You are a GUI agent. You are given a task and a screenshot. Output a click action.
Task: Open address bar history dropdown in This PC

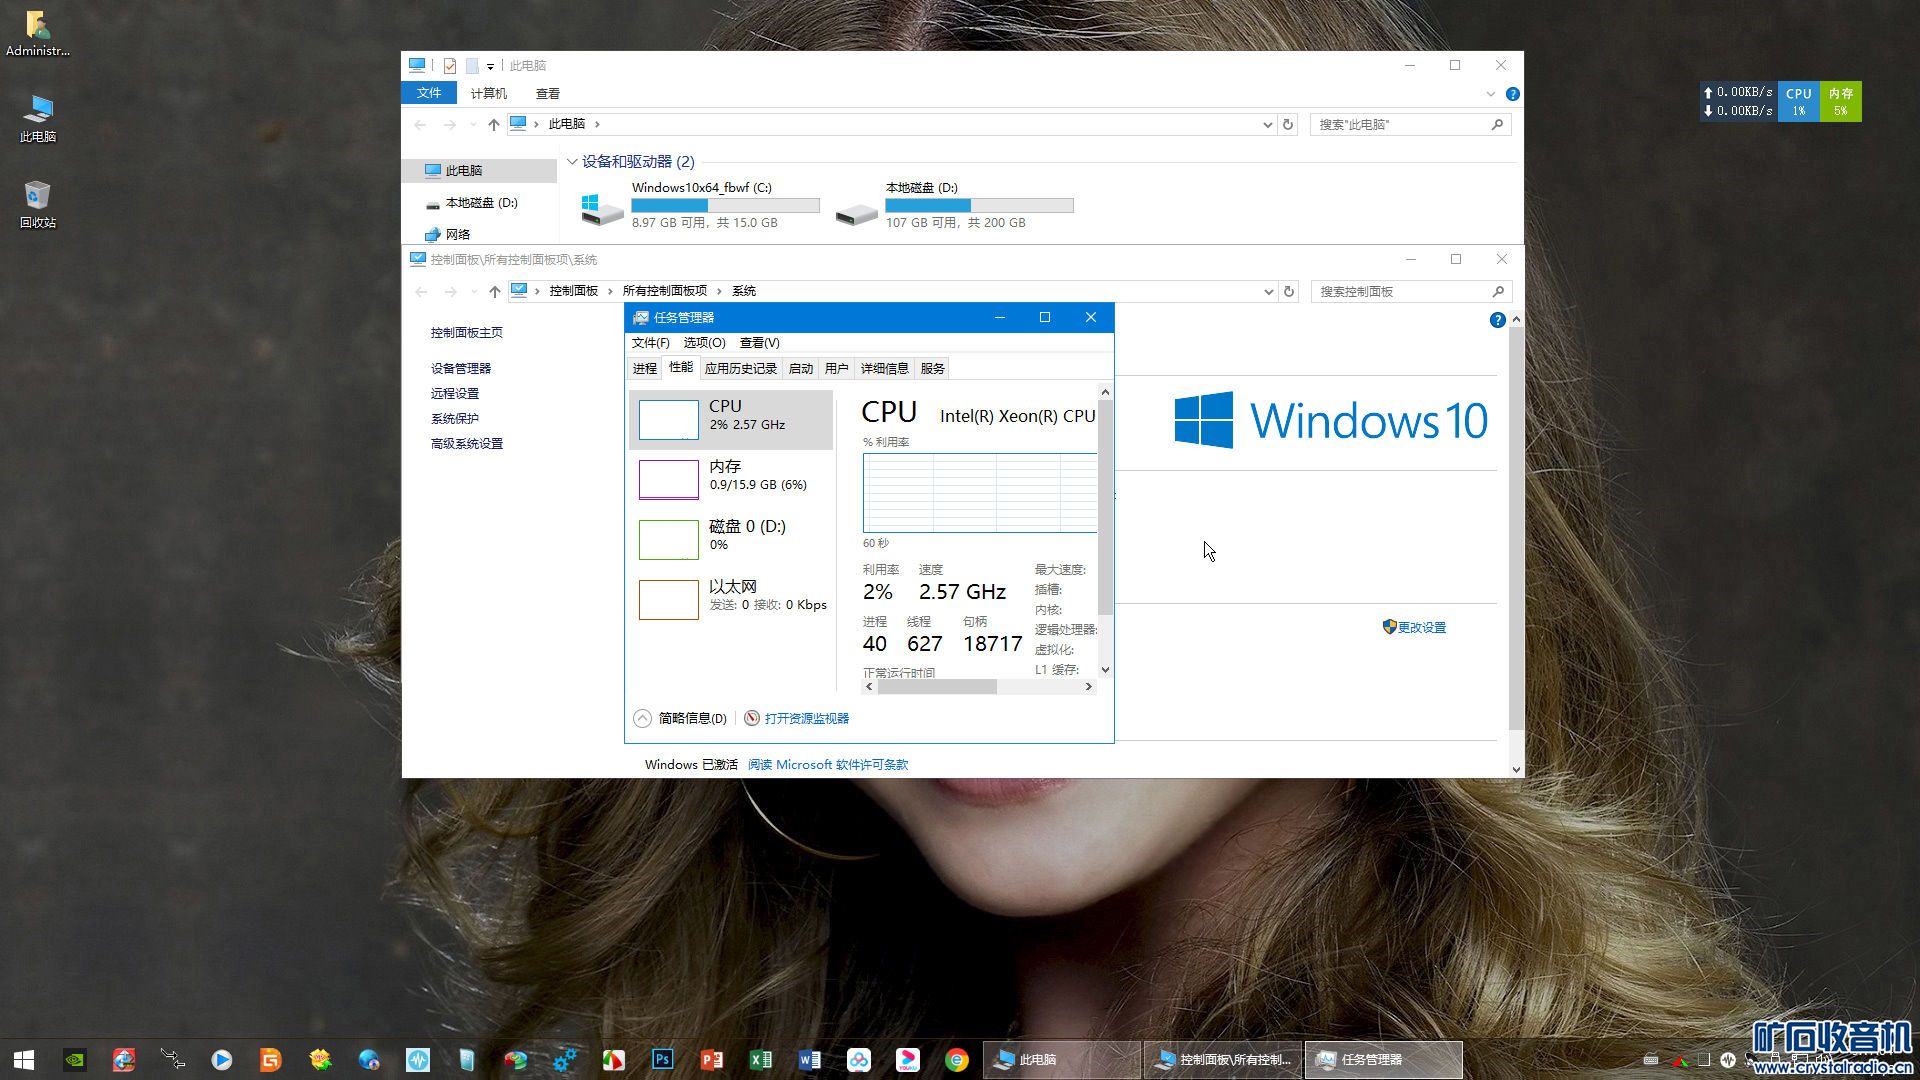coord(1267,125)
